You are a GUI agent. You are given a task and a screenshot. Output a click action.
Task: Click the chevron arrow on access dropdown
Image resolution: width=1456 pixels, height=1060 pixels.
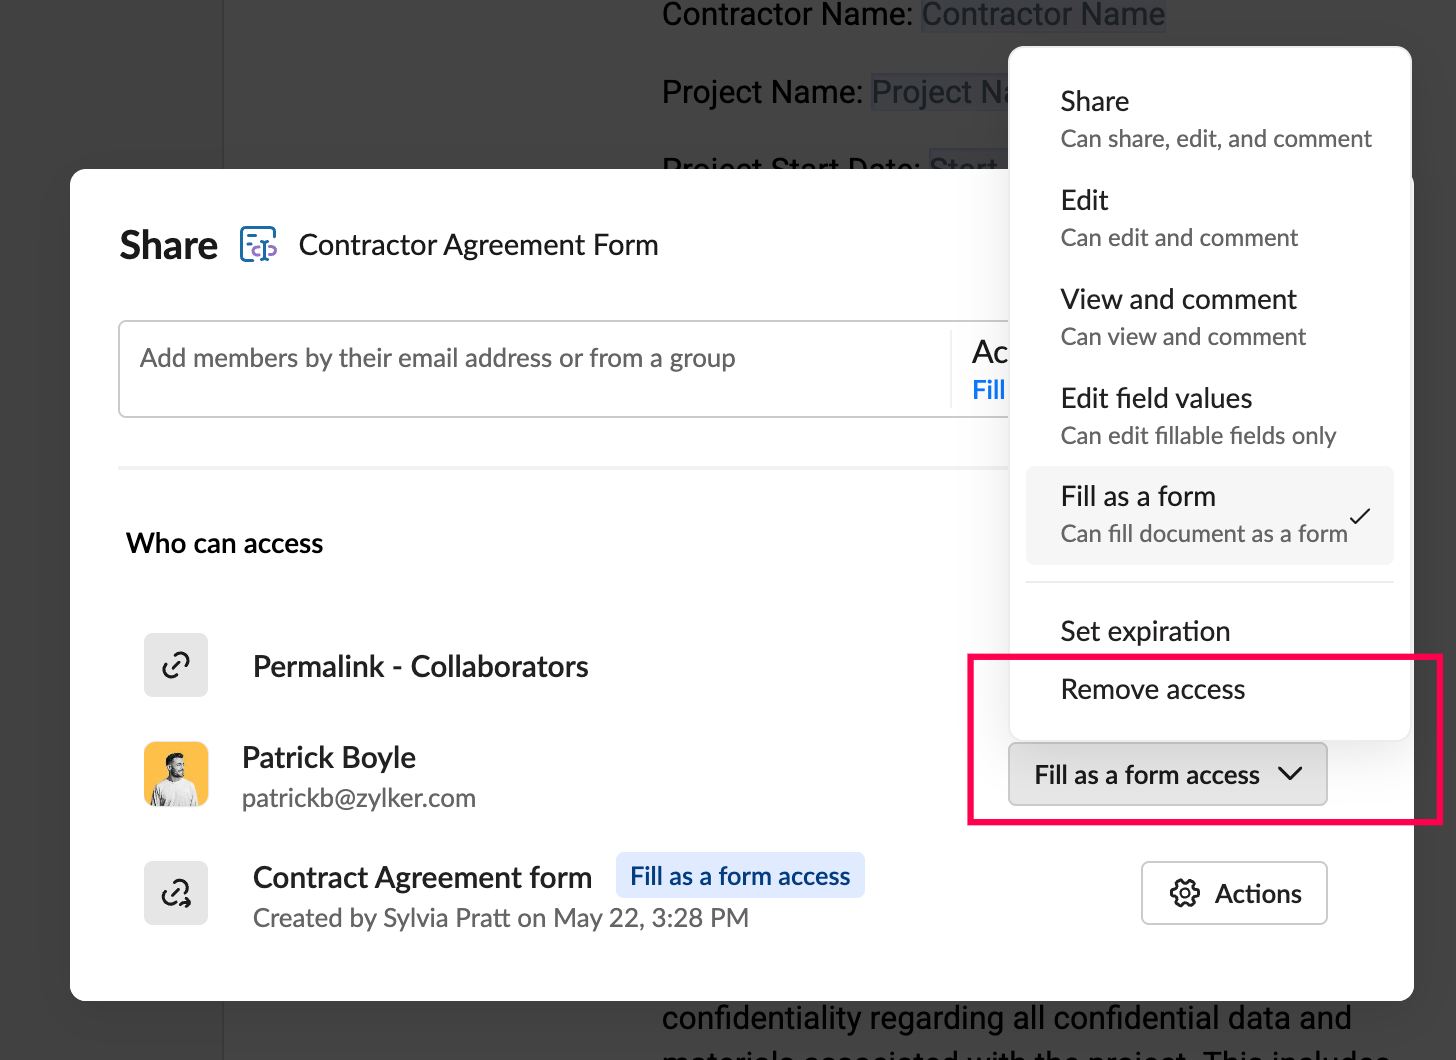tap(1290, 774)
